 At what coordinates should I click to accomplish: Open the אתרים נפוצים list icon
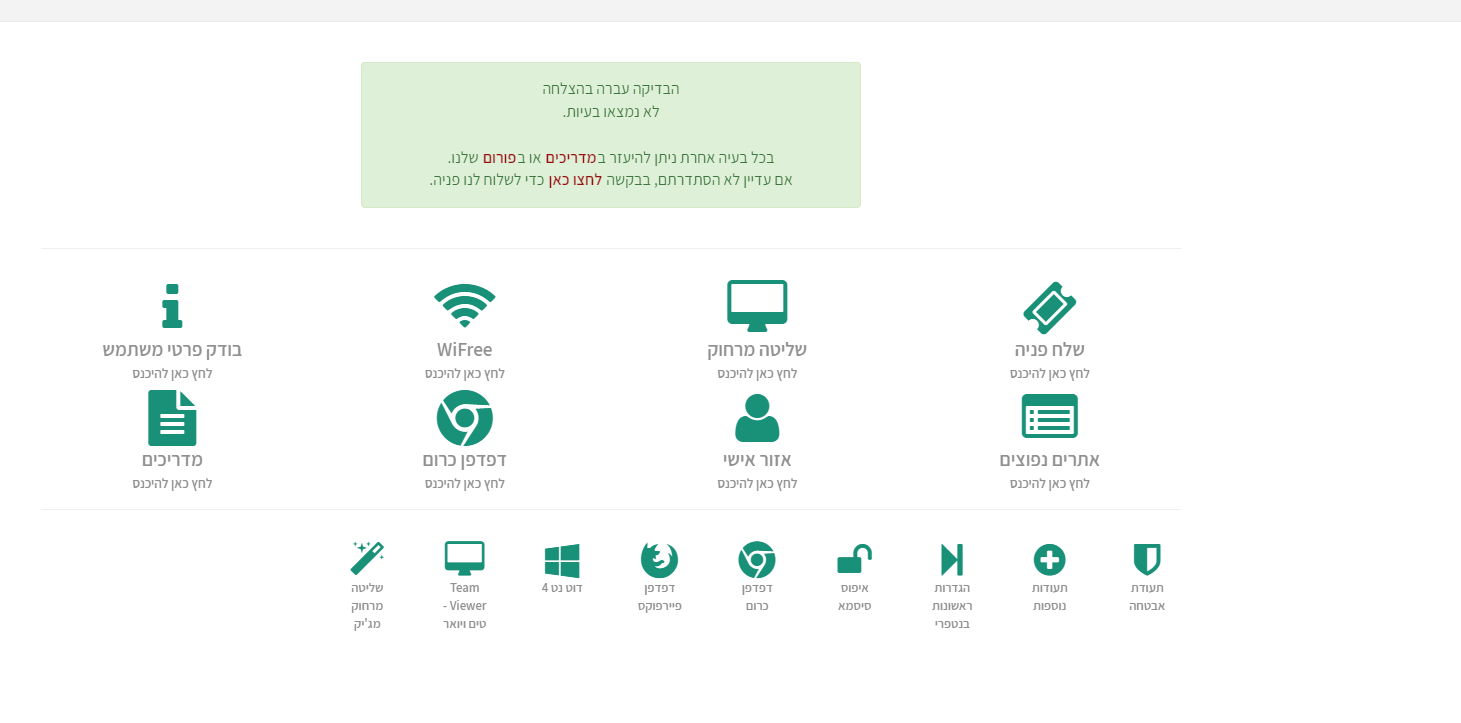coord(1049,416)
